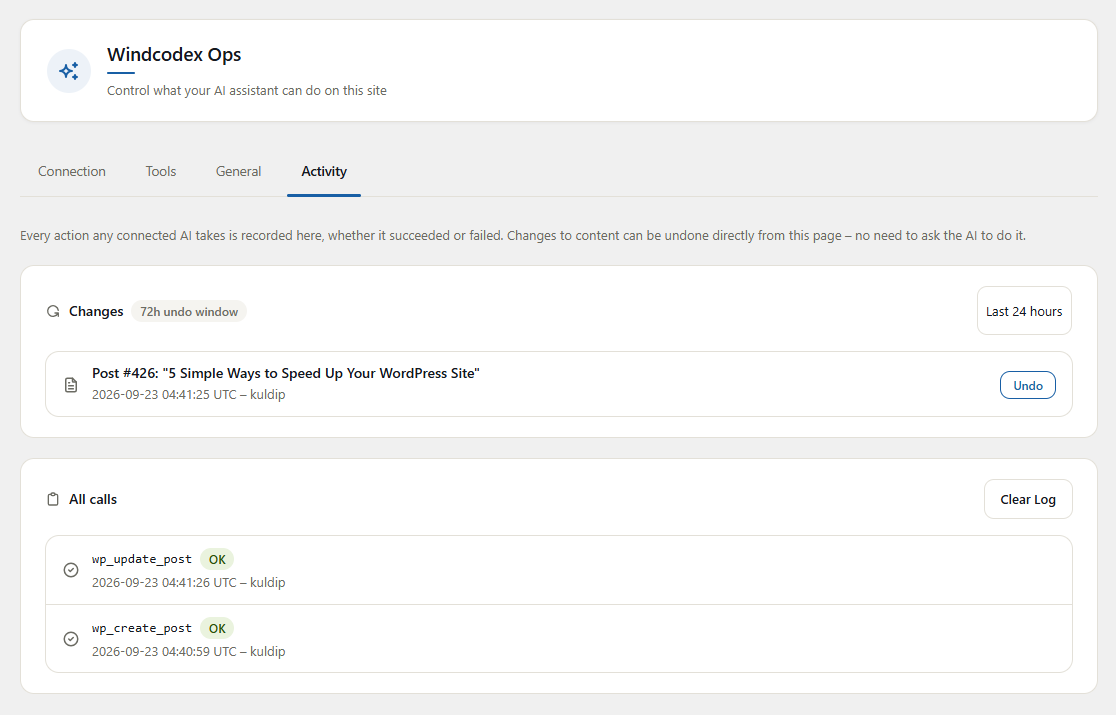Click the description text about recorded AI actions
This screenshot has width=1116, height=715.
pyautogui.click(x=523, y=235)
